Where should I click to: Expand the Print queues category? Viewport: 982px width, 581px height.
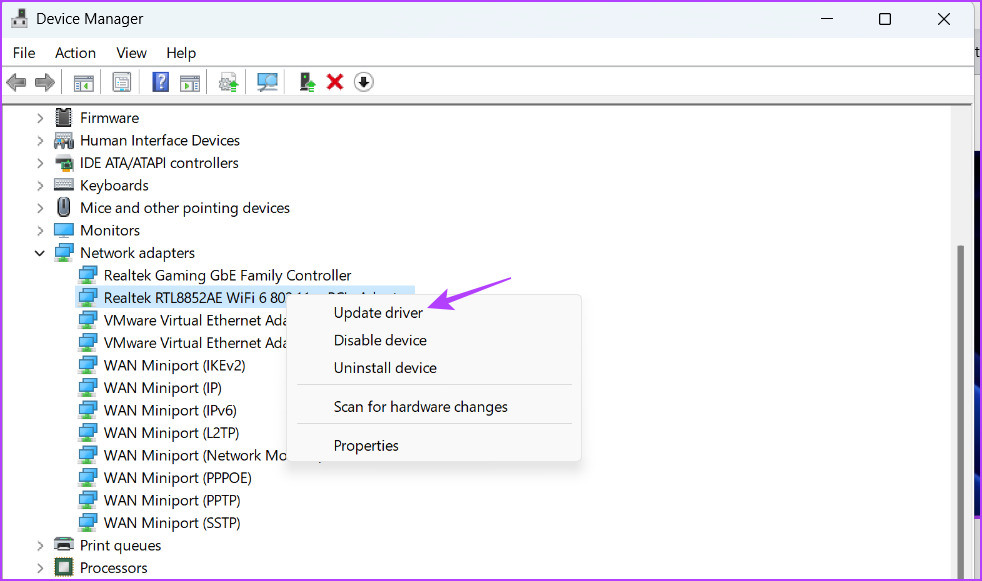point(40,545)
